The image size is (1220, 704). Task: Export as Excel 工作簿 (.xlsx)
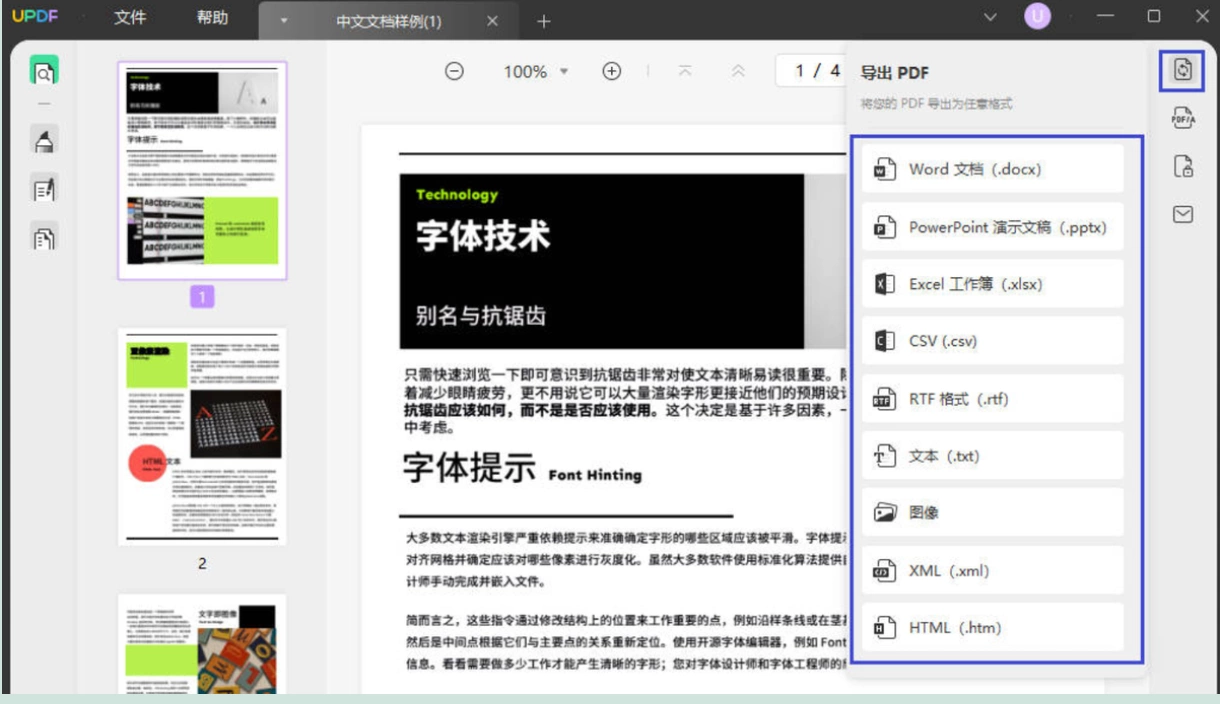pos(993,284)
